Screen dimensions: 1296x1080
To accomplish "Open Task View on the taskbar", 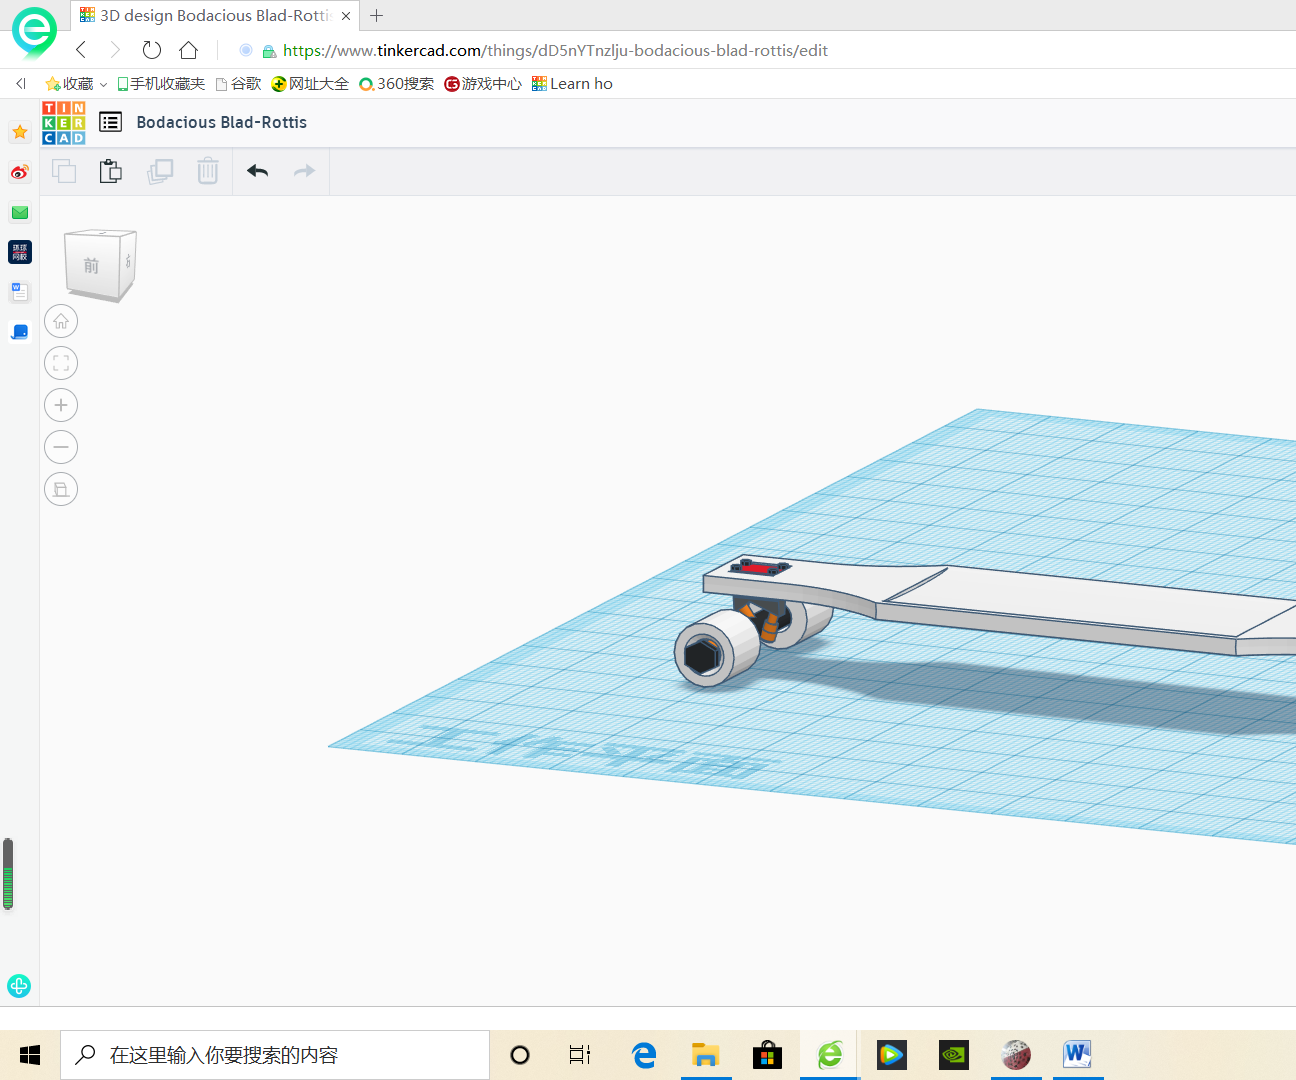I will click(x=580, y=1055).
